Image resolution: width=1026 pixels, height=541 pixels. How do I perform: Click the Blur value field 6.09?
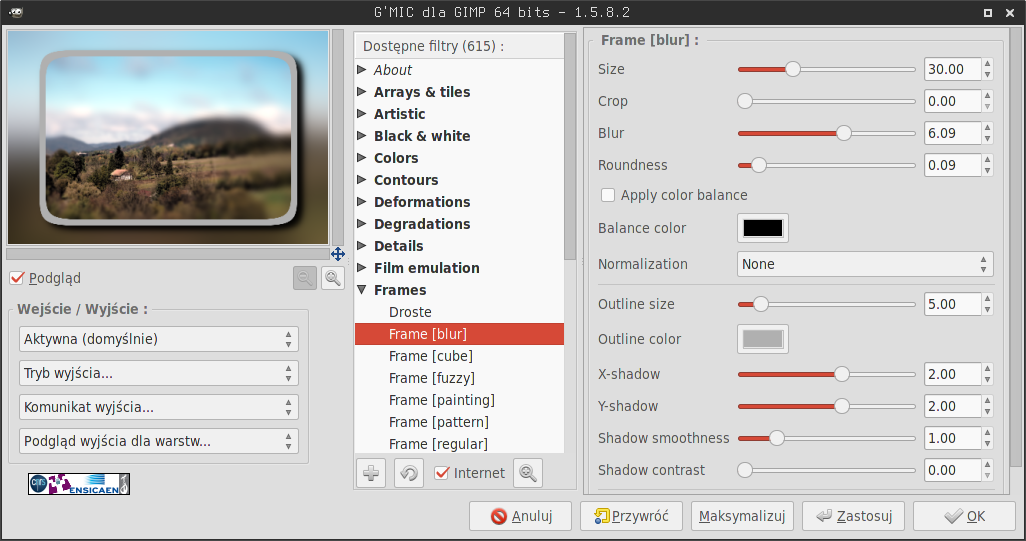click(x=953, y=133)
